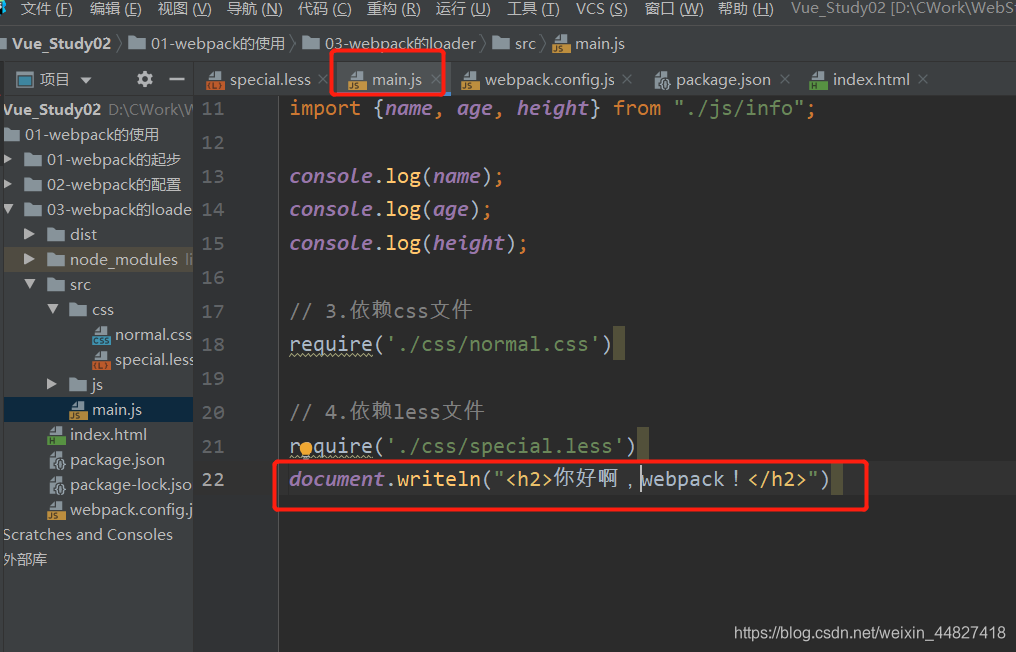Open the 帮助 (H) menu

pyautogui.click(x=745, y=9)
